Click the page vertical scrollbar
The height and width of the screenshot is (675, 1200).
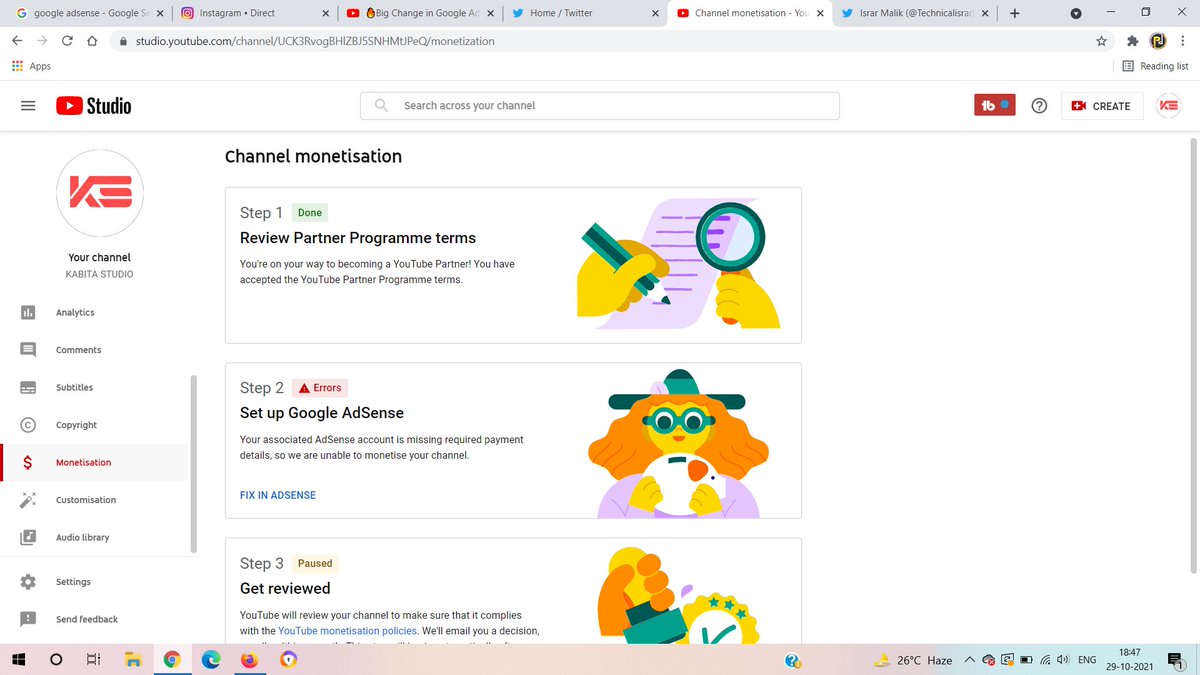point(1194,357)
